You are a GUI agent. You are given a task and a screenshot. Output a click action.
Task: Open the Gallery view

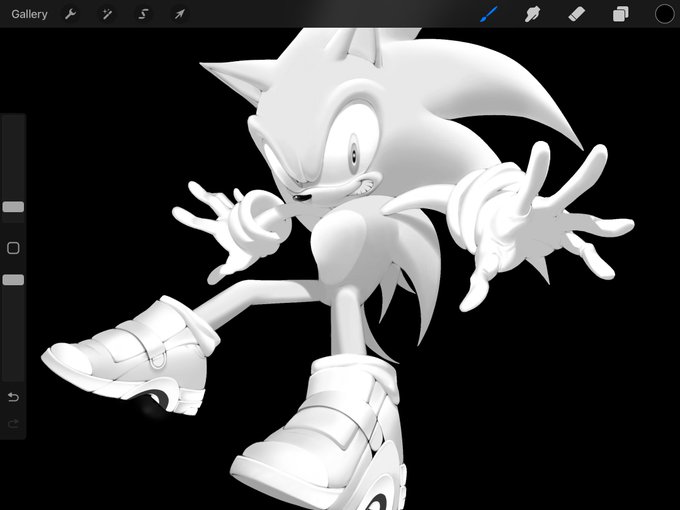pos(29,14)
